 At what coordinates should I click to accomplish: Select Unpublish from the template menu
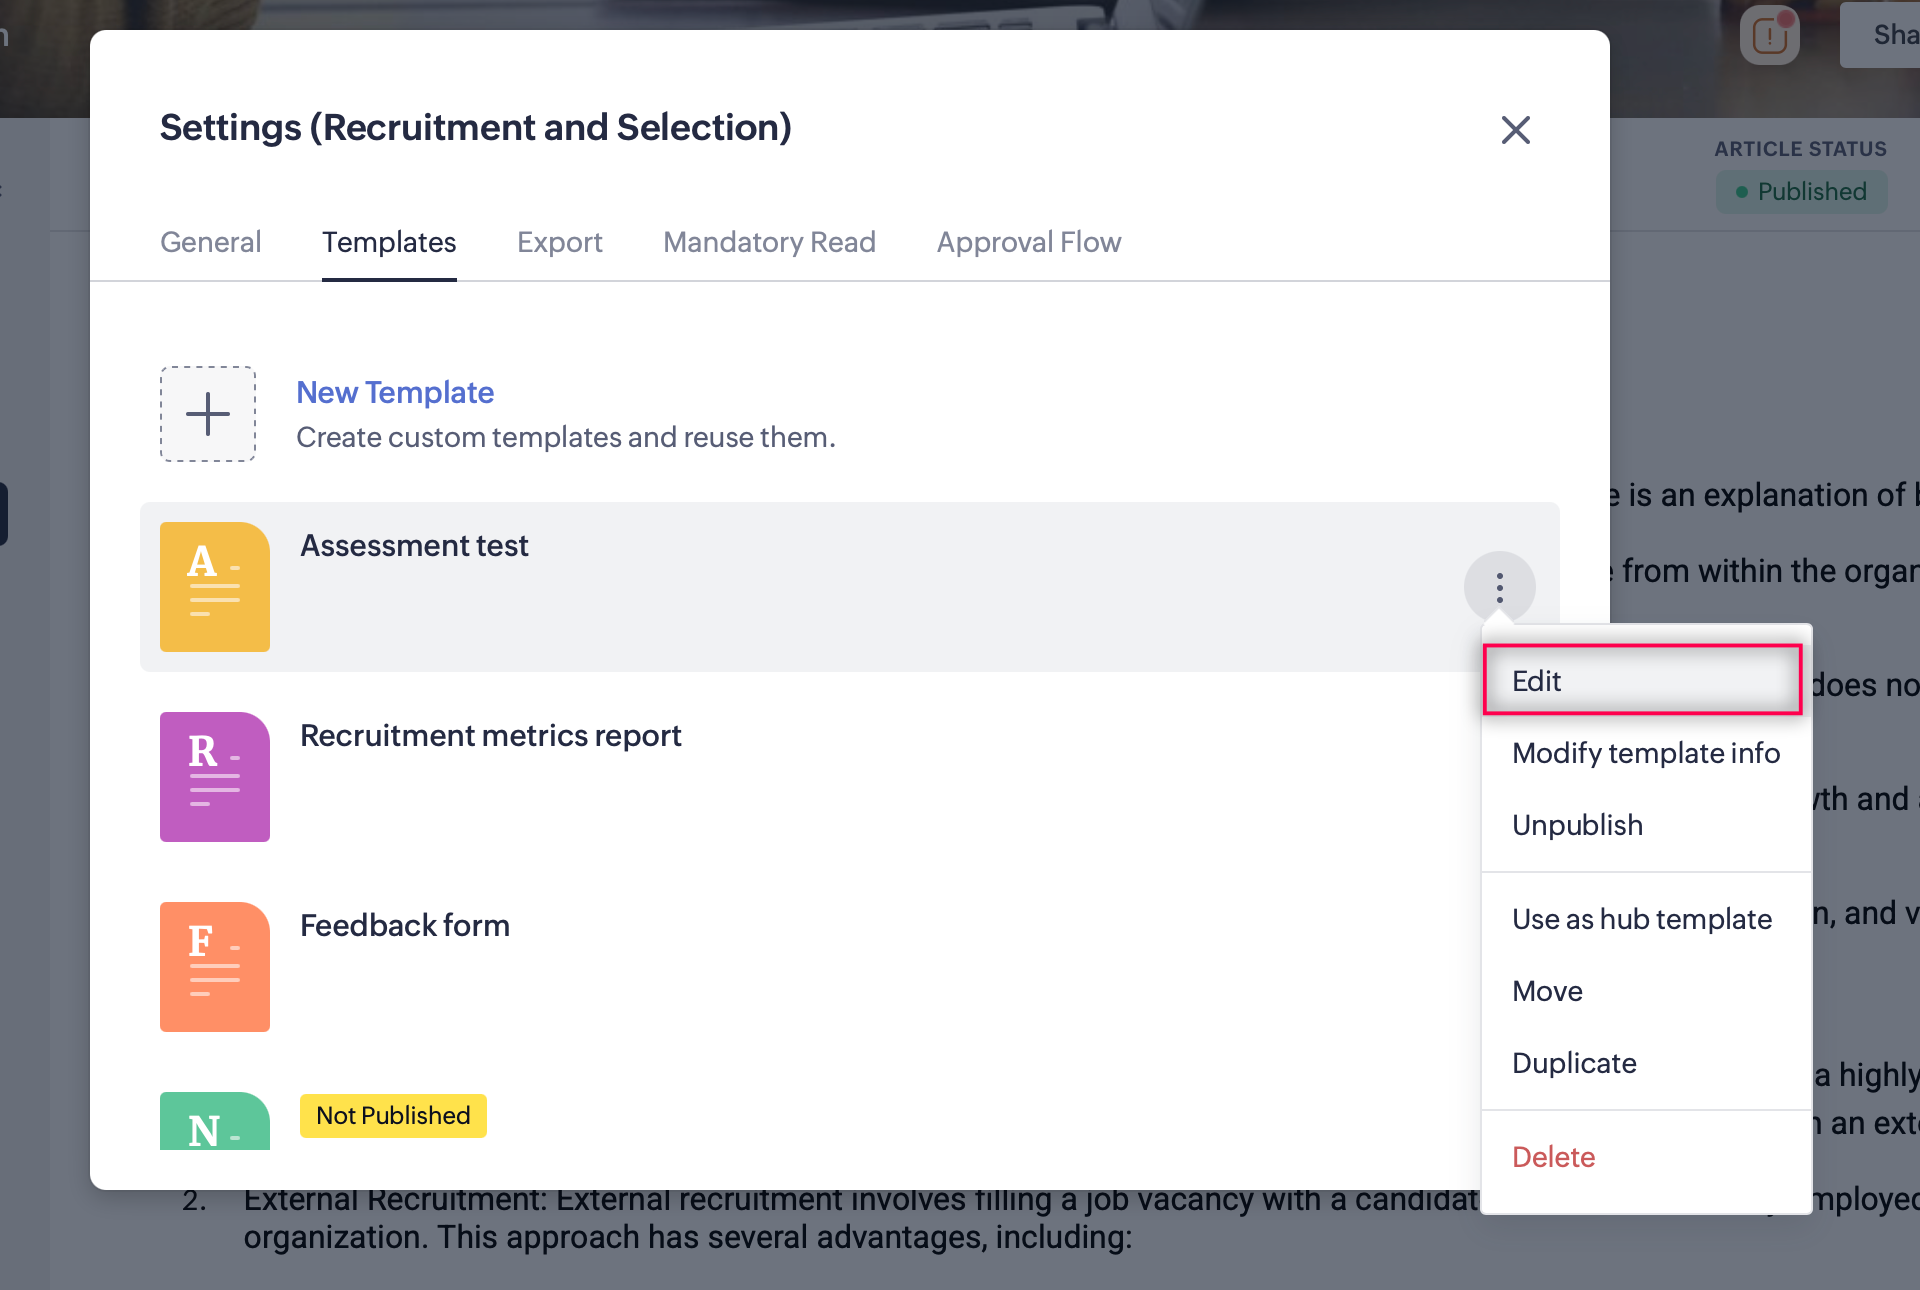click(1577, 825)
